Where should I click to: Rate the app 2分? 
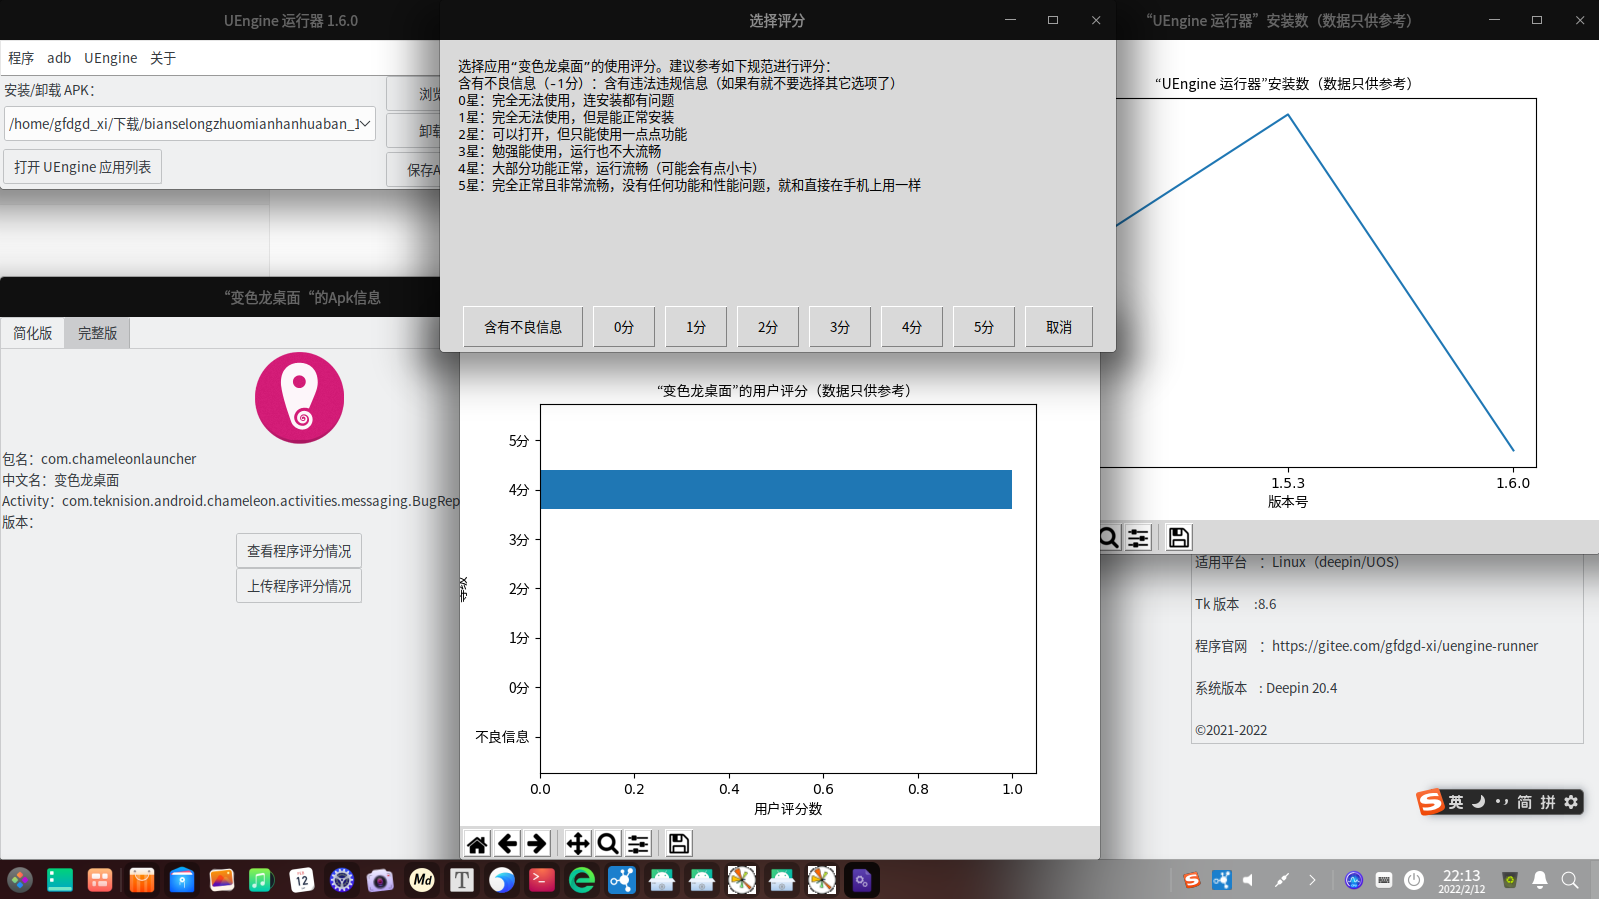click(768, 327)
